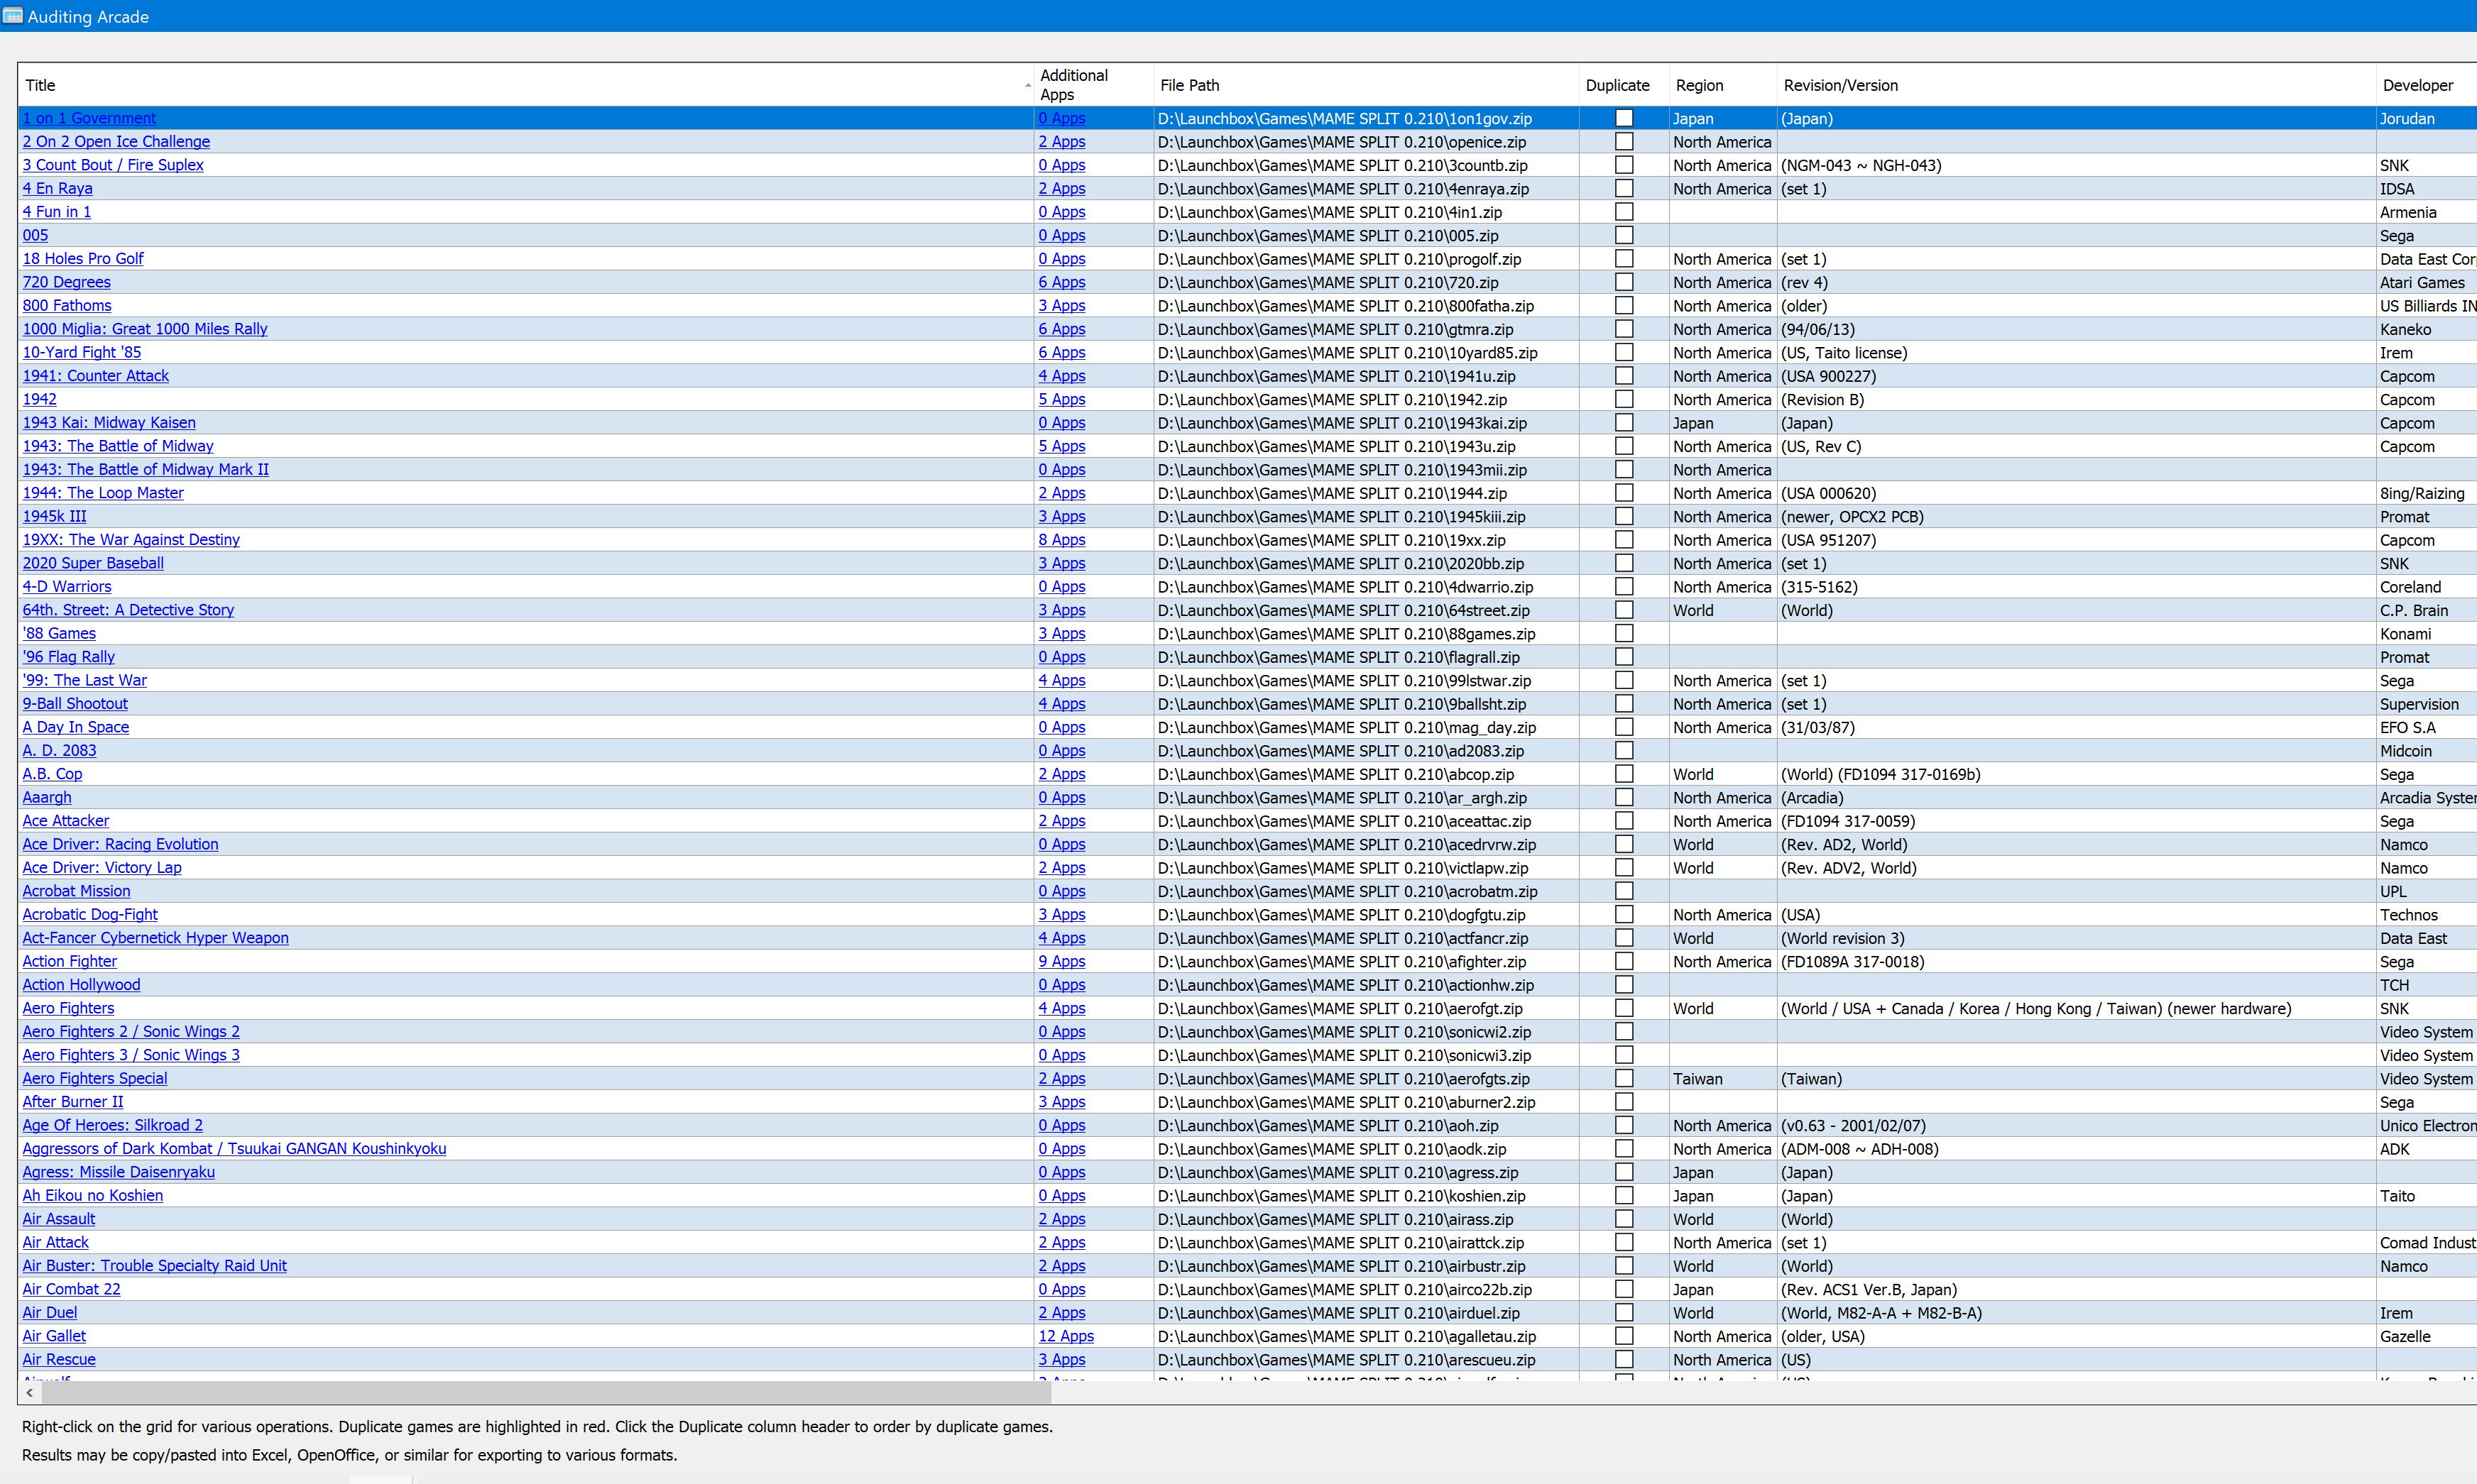Click the Developer column header

2426,85
